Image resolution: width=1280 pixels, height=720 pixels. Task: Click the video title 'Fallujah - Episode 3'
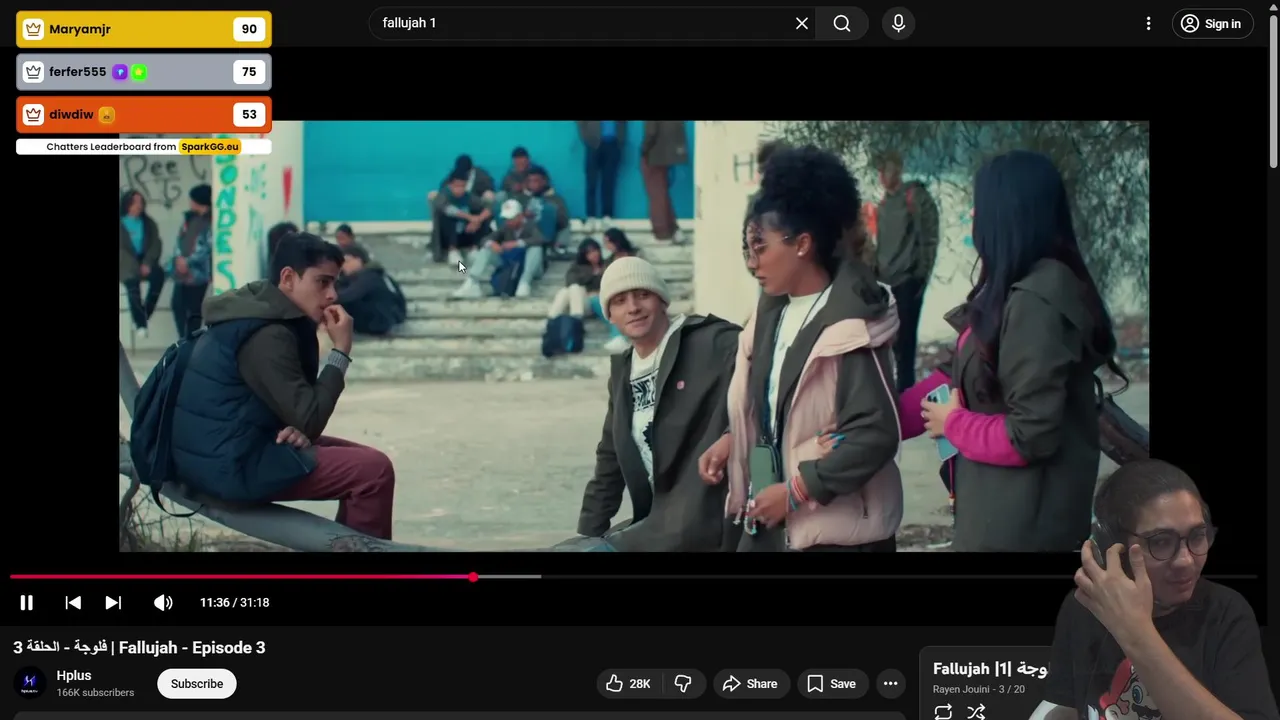click(139, 648)
